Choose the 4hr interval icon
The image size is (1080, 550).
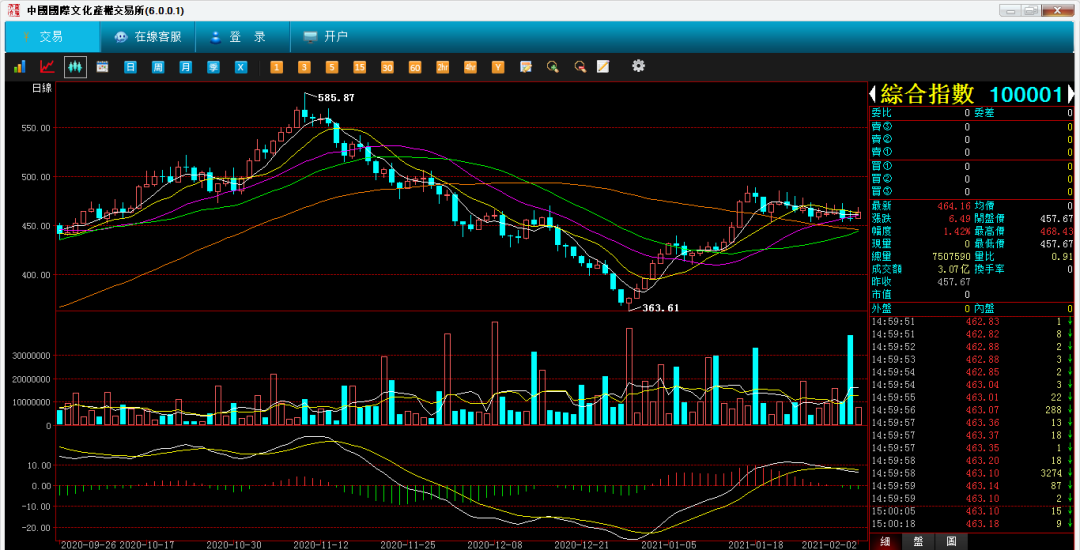[470, 67]
